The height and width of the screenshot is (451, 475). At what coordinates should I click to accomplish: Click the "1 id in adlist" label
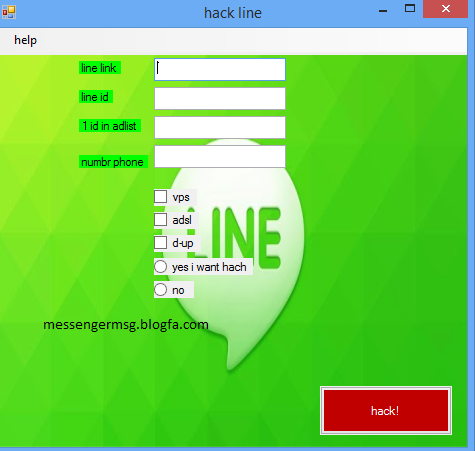click(110, 126)
